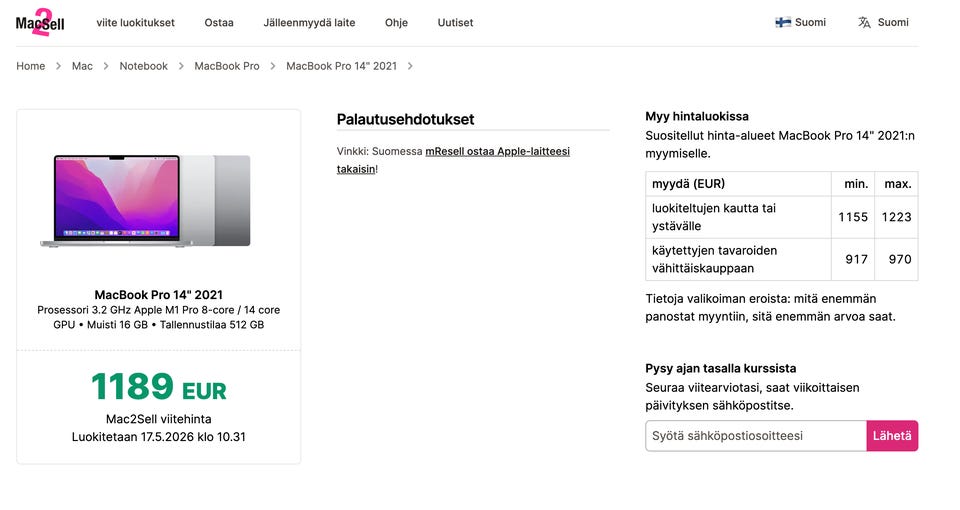Viewport: 960px width, 510px height.
Task: Go to Notebook breadcrumb
Action: click(143, 66)
